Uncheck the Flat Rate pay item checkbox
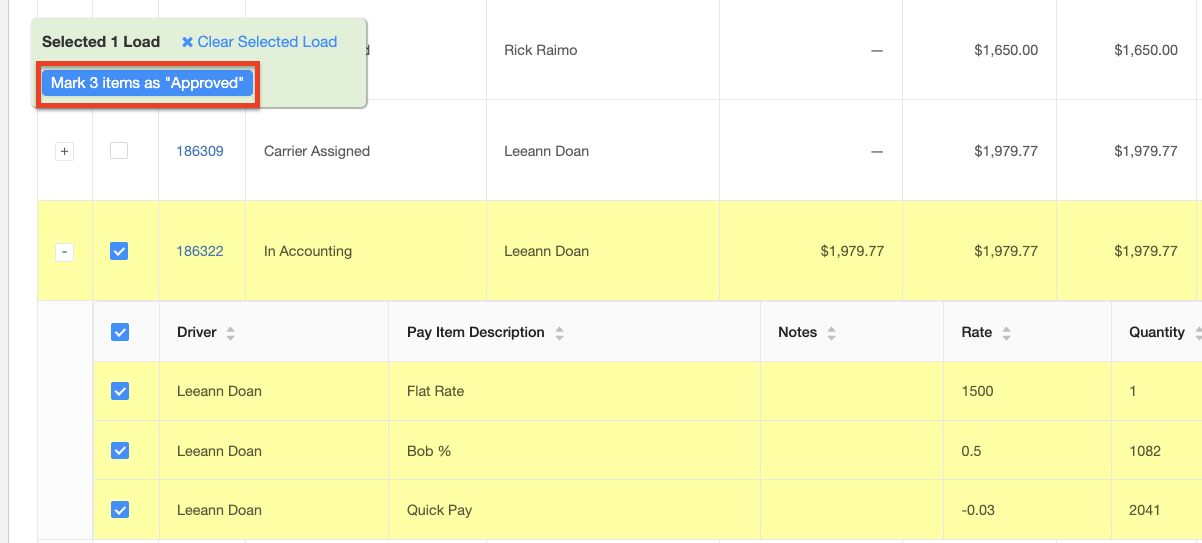1202x543 pixels. (120, 391)
